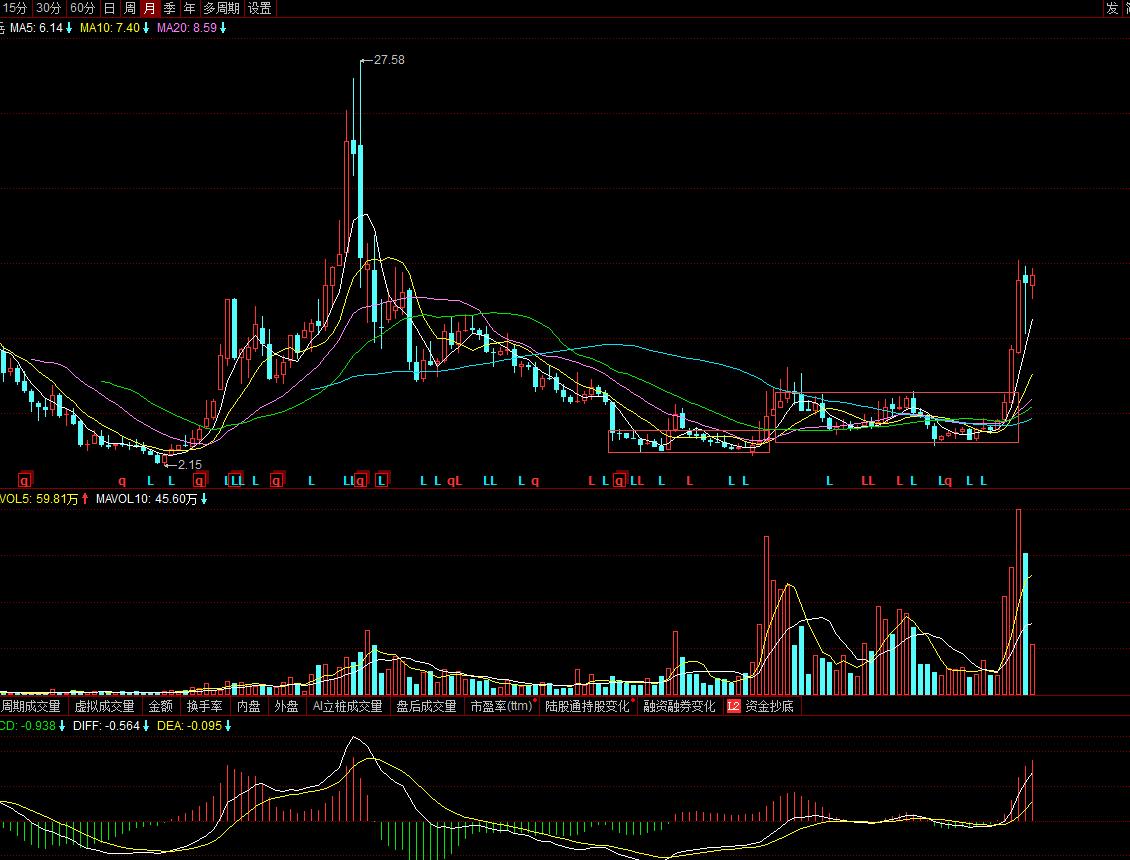Viewport: 1130px width, 860px height.
Task: Click the MA5 indicator down arrow
Action: coord(69,28)
